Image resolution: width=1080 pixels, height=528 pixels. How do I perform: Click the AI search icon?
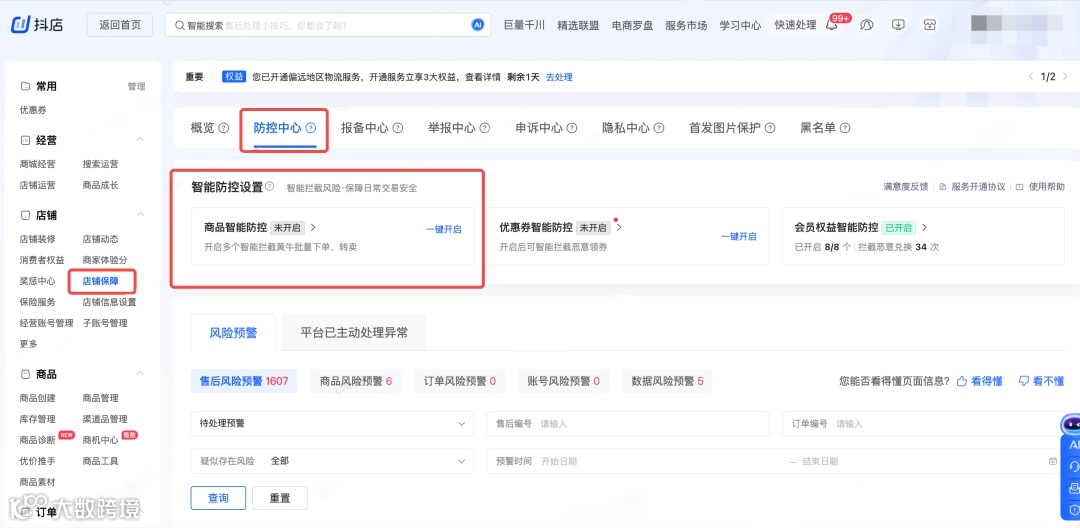point(477,25)
